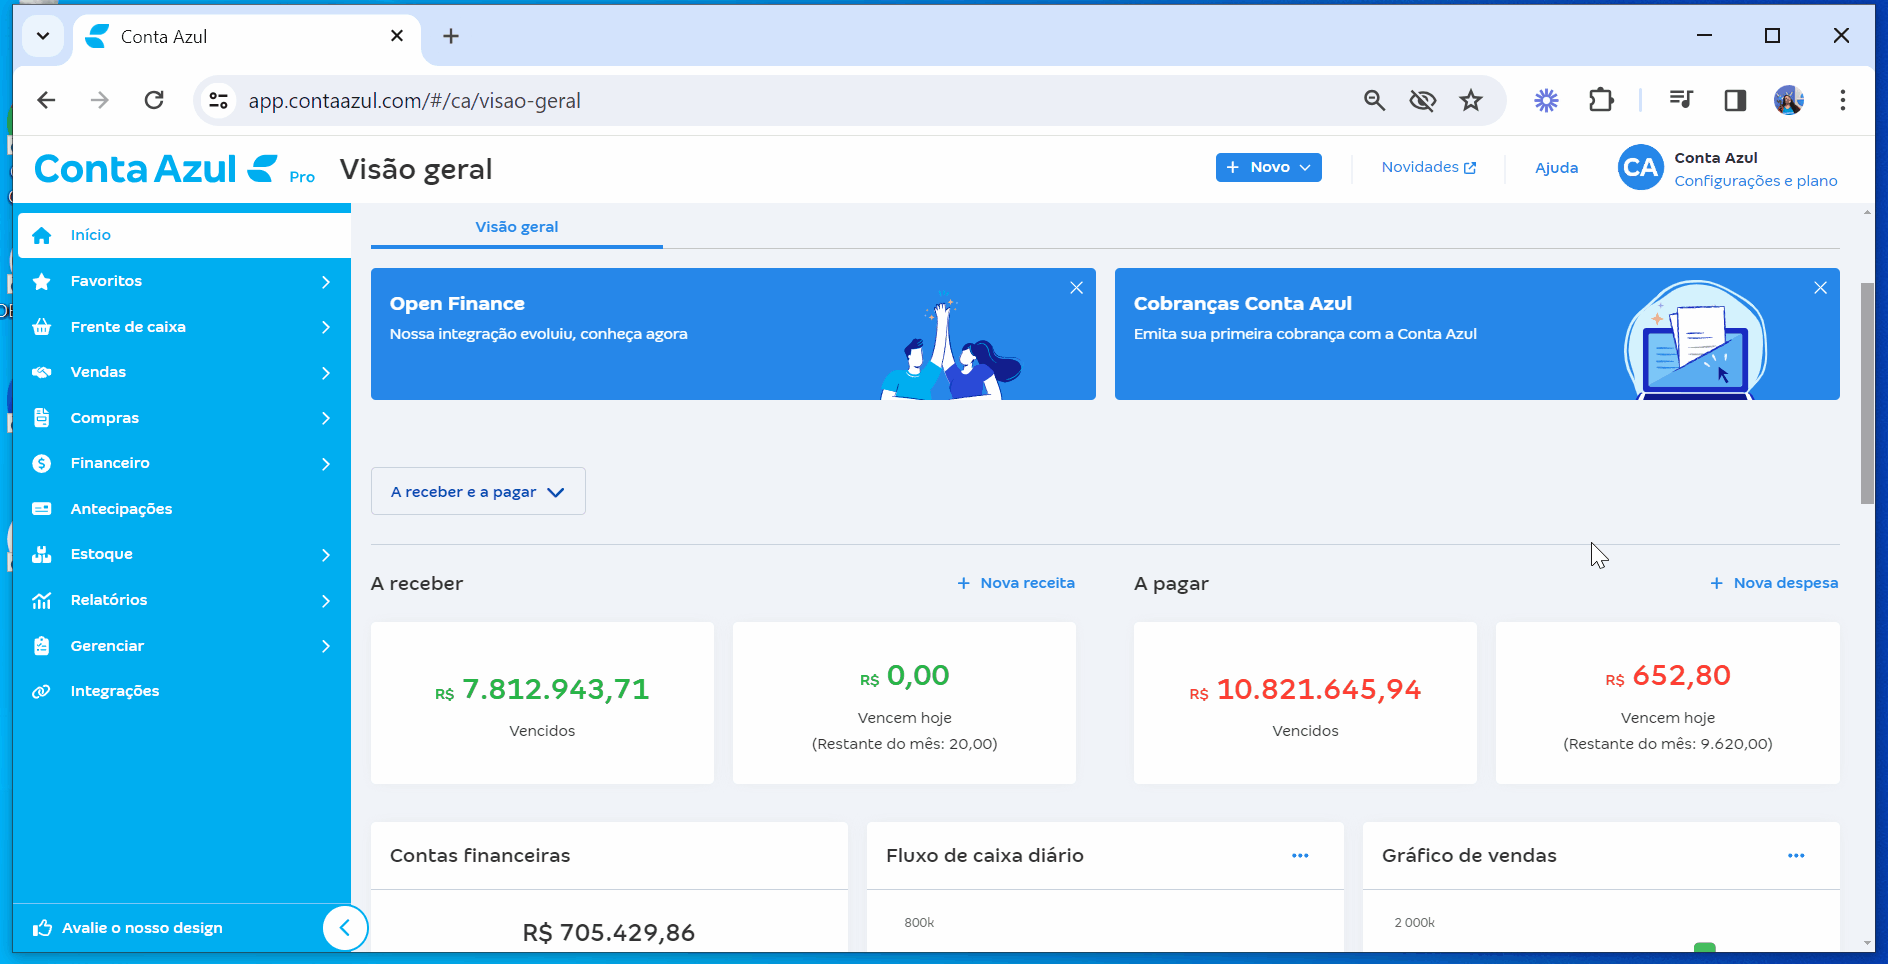Click the Open Finance banner
1888x964 pixels.
click(x=733, y=334)
